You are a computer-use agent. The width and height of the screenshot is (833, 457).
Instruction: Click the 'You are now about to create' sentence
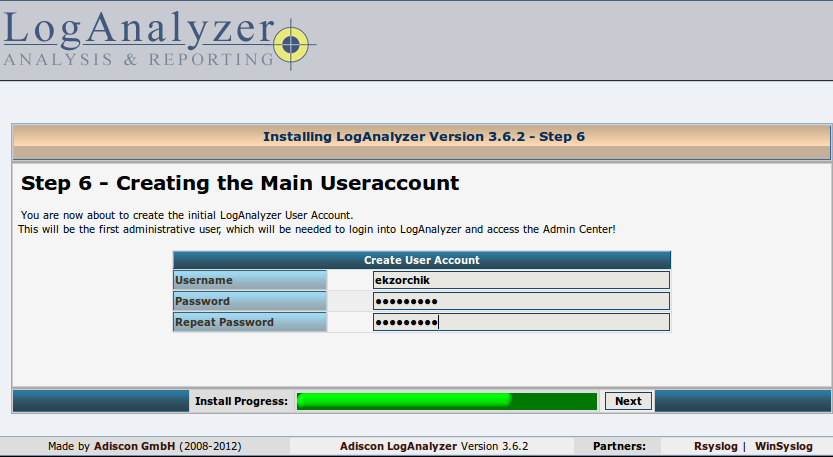(x=187, y=215)
